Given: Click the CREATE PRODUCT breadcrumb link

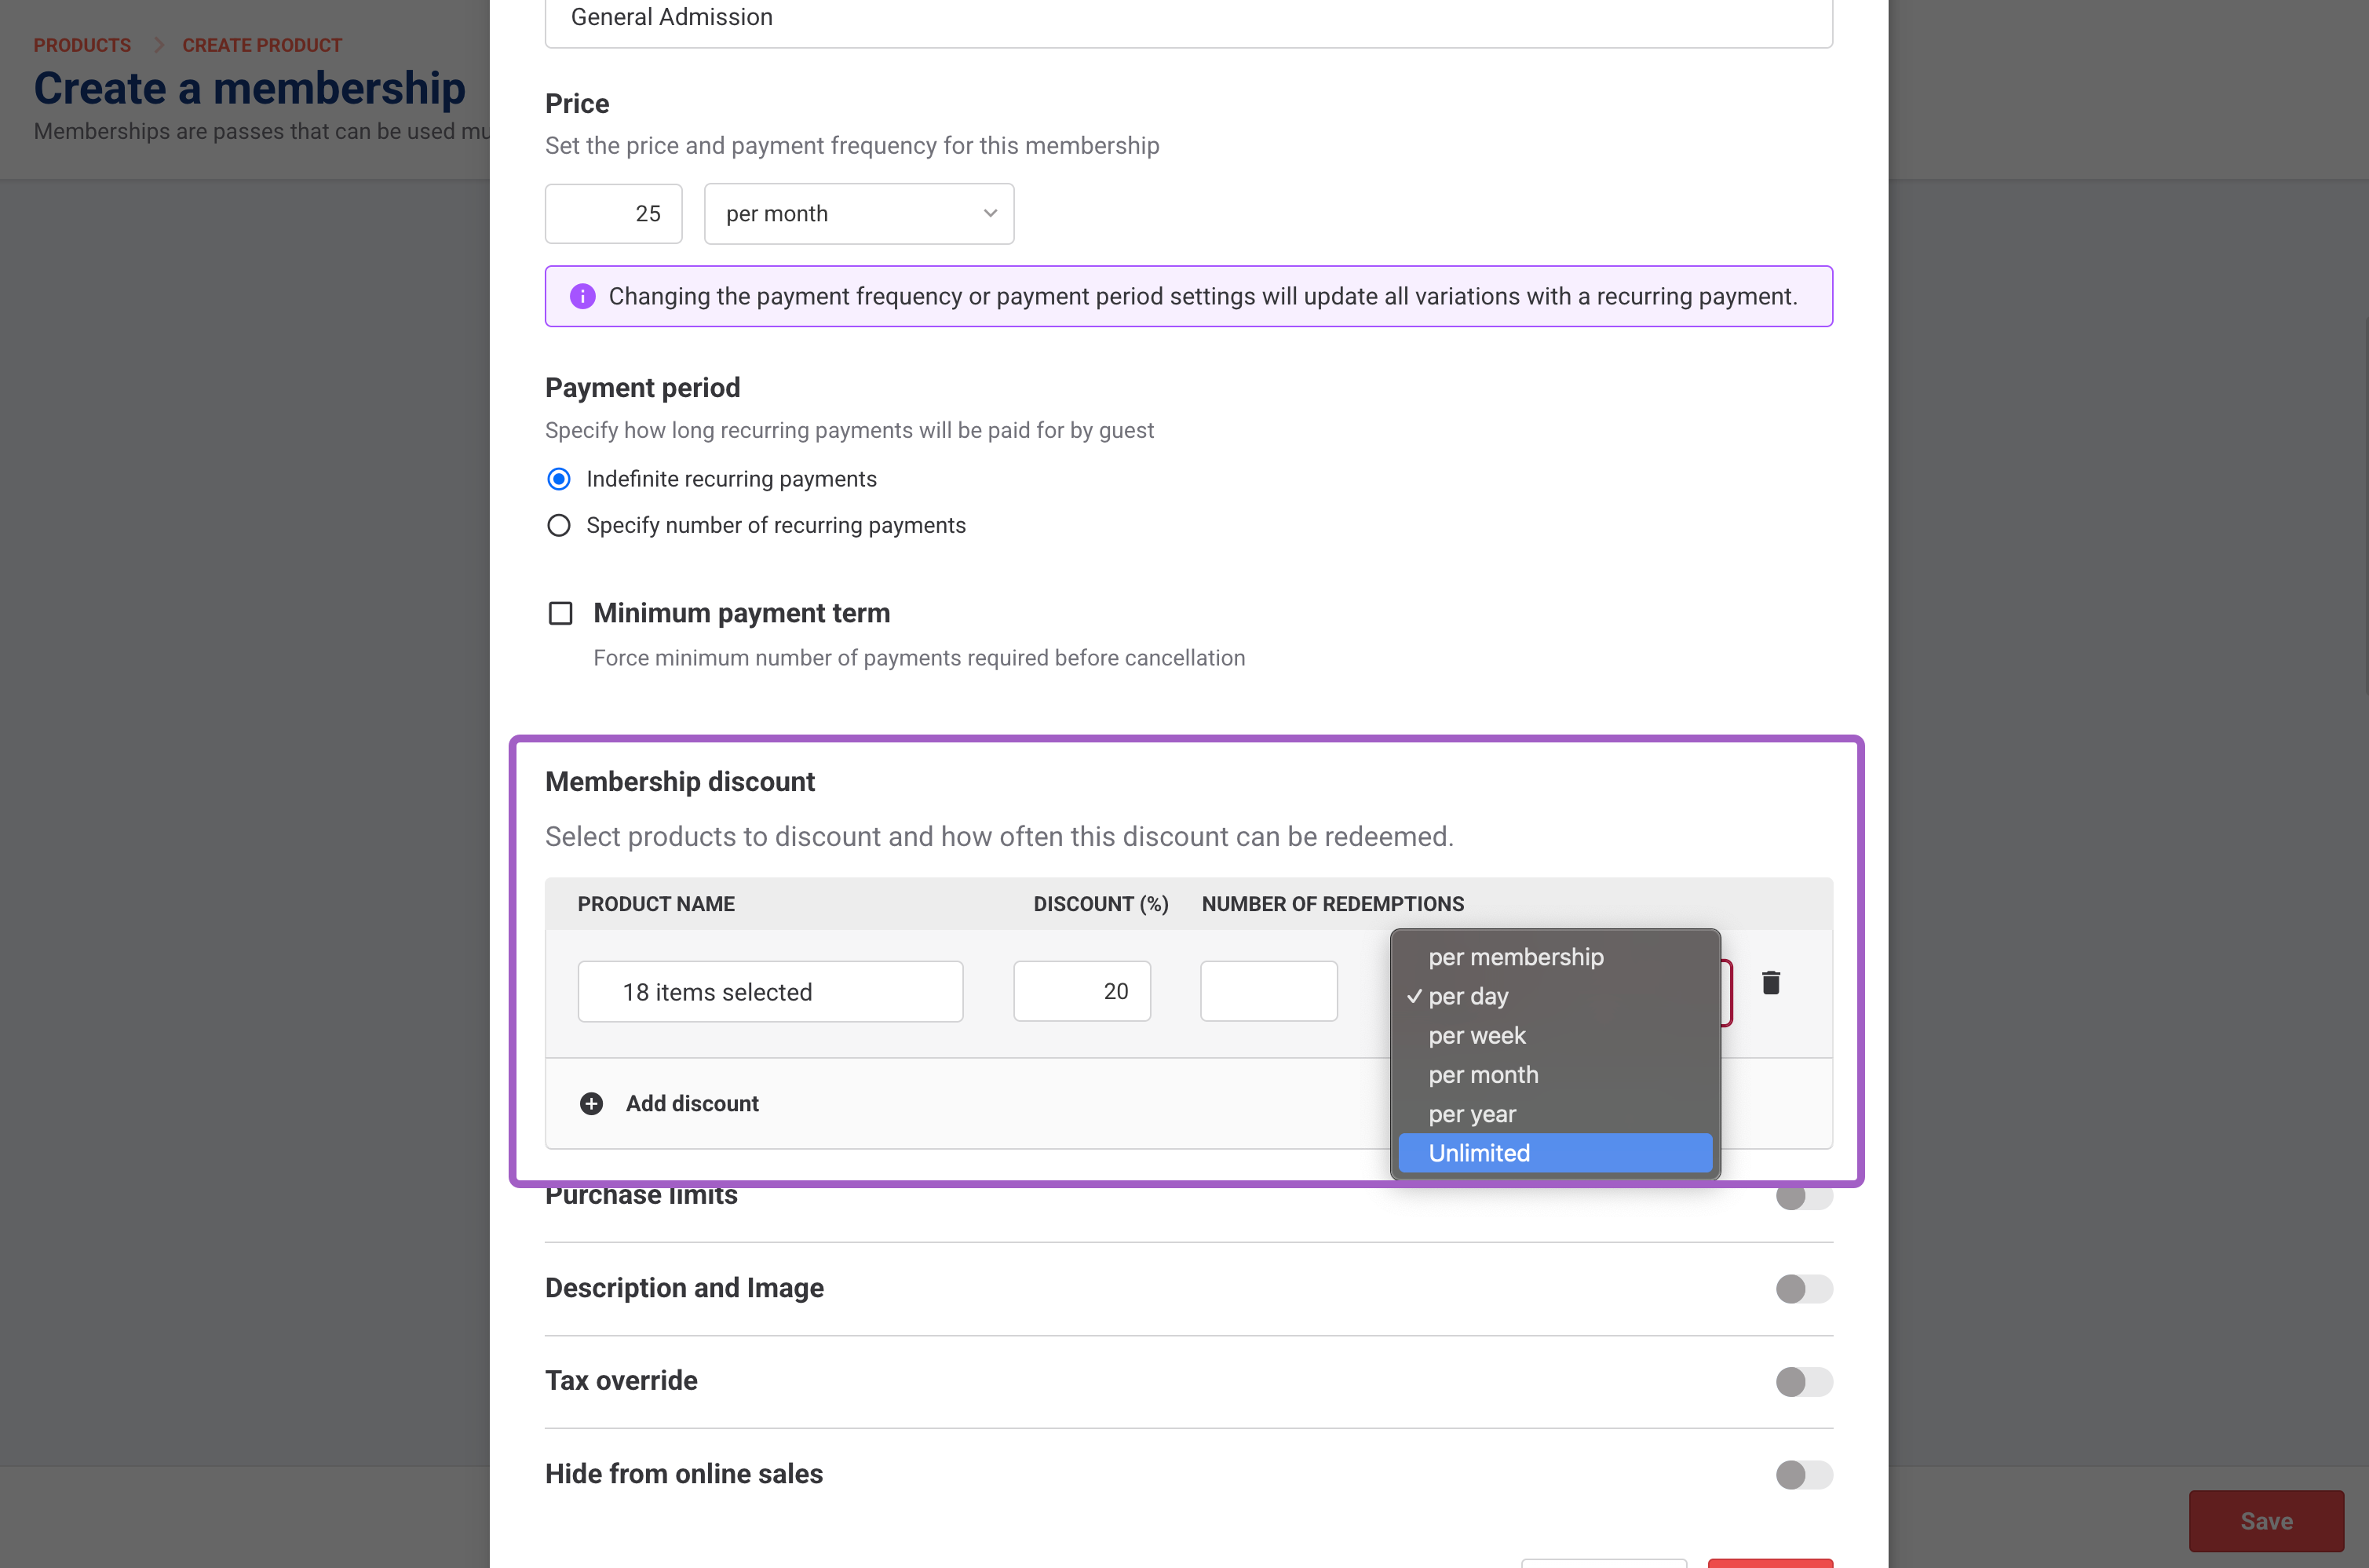Looking at the screenshot, I should pyautogui.click(x=262, y=45).
